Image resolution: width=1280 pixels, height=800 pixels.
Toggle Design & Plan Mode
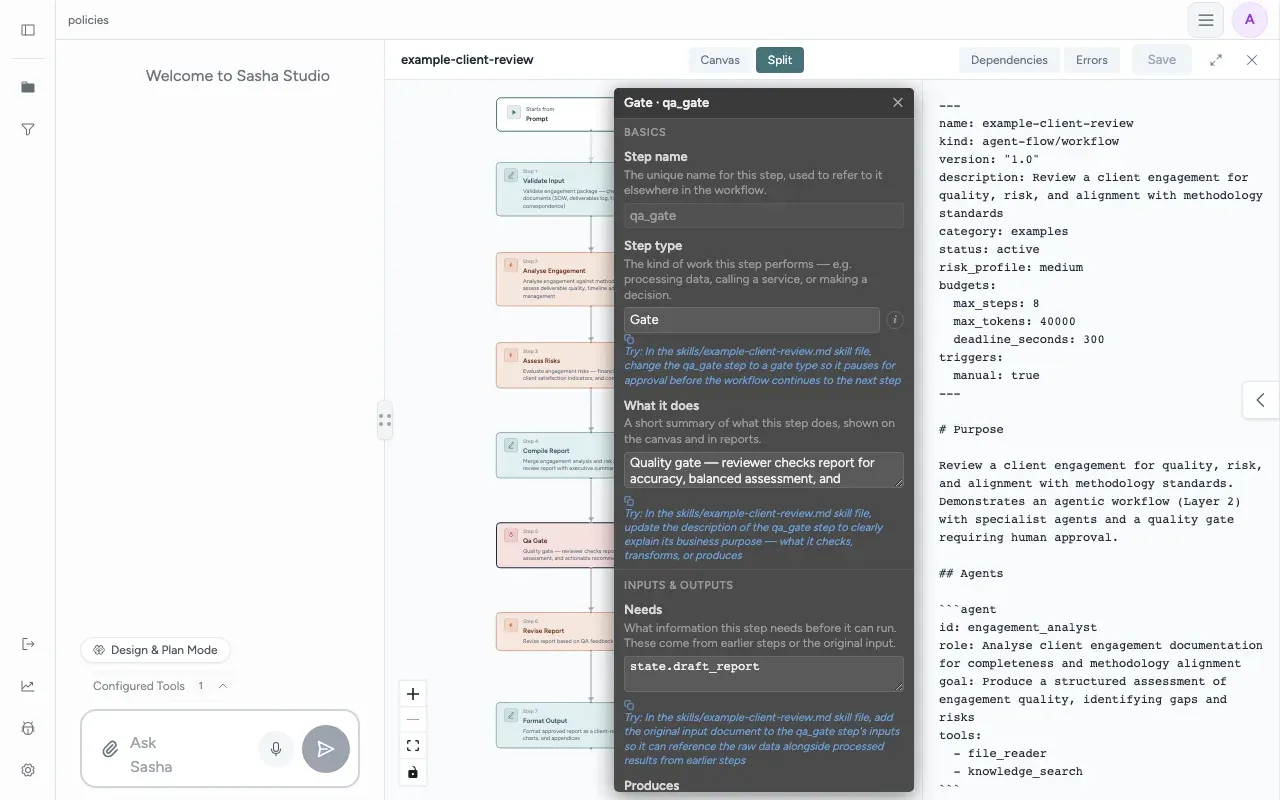click(155, 650)
